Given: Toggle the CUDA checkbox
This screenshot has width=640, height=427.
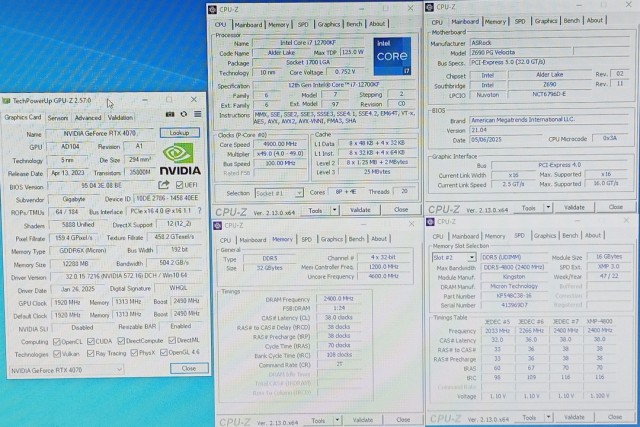Looking at the screenshot, I should click(91, 341).
